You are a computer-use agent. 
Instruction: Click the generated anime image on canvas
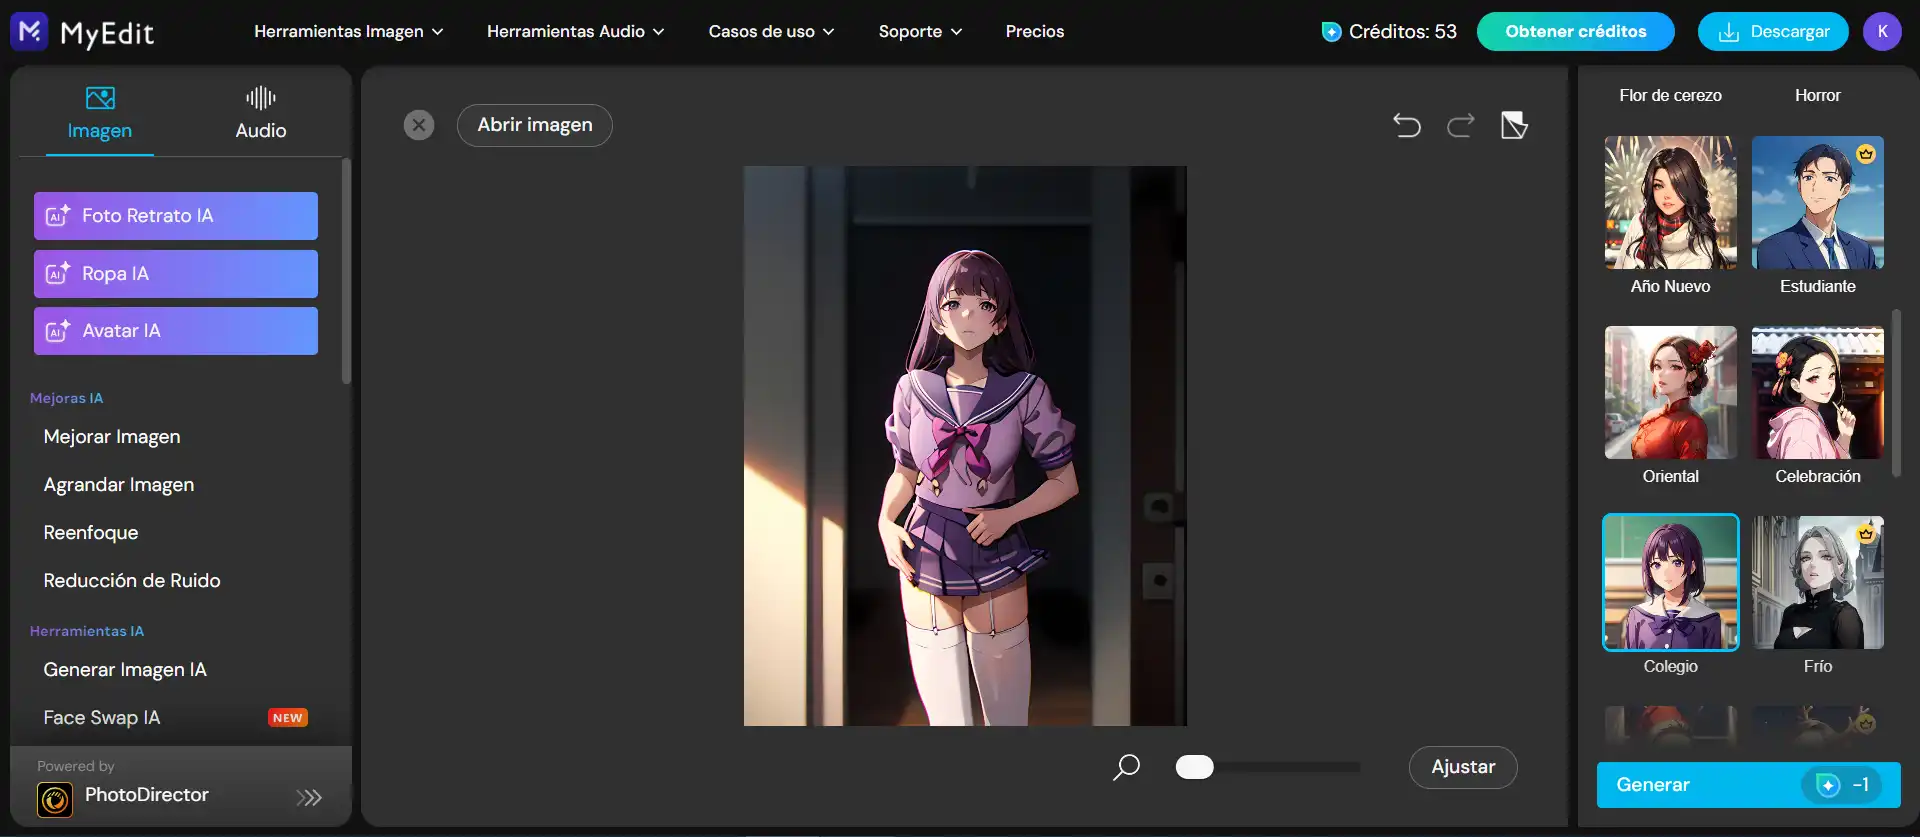tap(965, 446)
